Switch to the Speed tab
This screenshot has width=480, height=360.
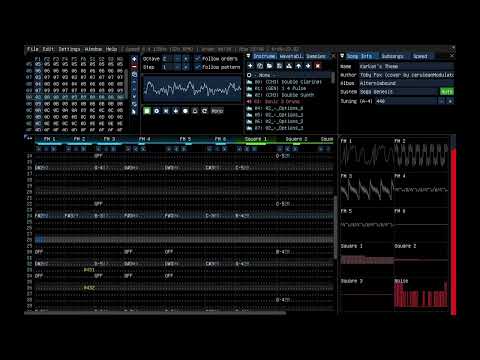(x=420, y=56)
